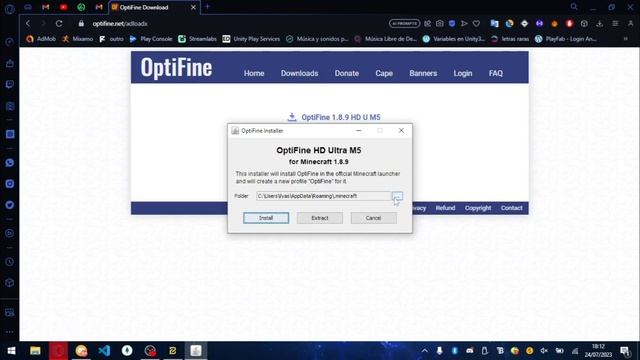Follow the Copyright footer link
Viewport: 640px width, 360px height.
point(478,208)
